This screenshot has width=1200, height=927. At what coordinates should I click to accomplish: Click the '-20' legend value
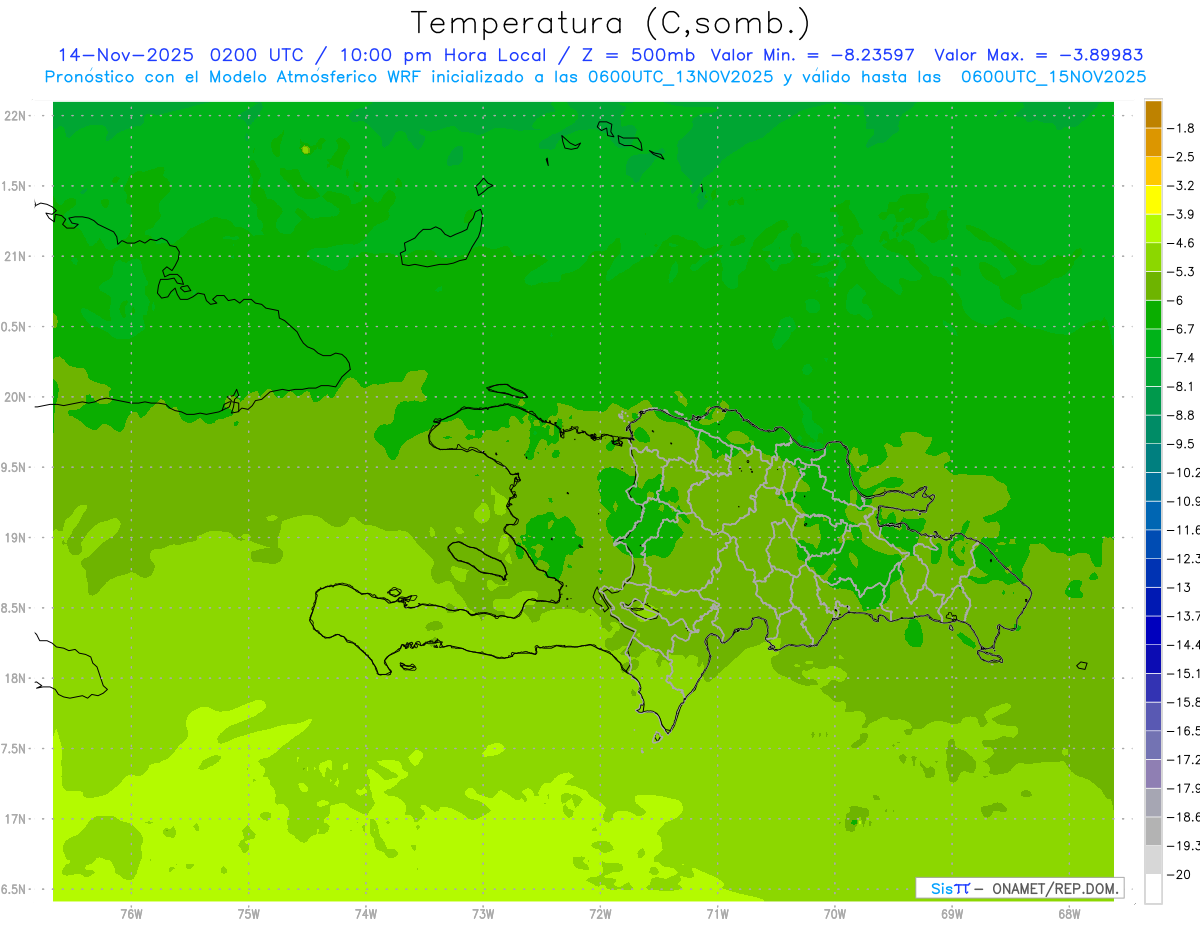click(1179, 874)
